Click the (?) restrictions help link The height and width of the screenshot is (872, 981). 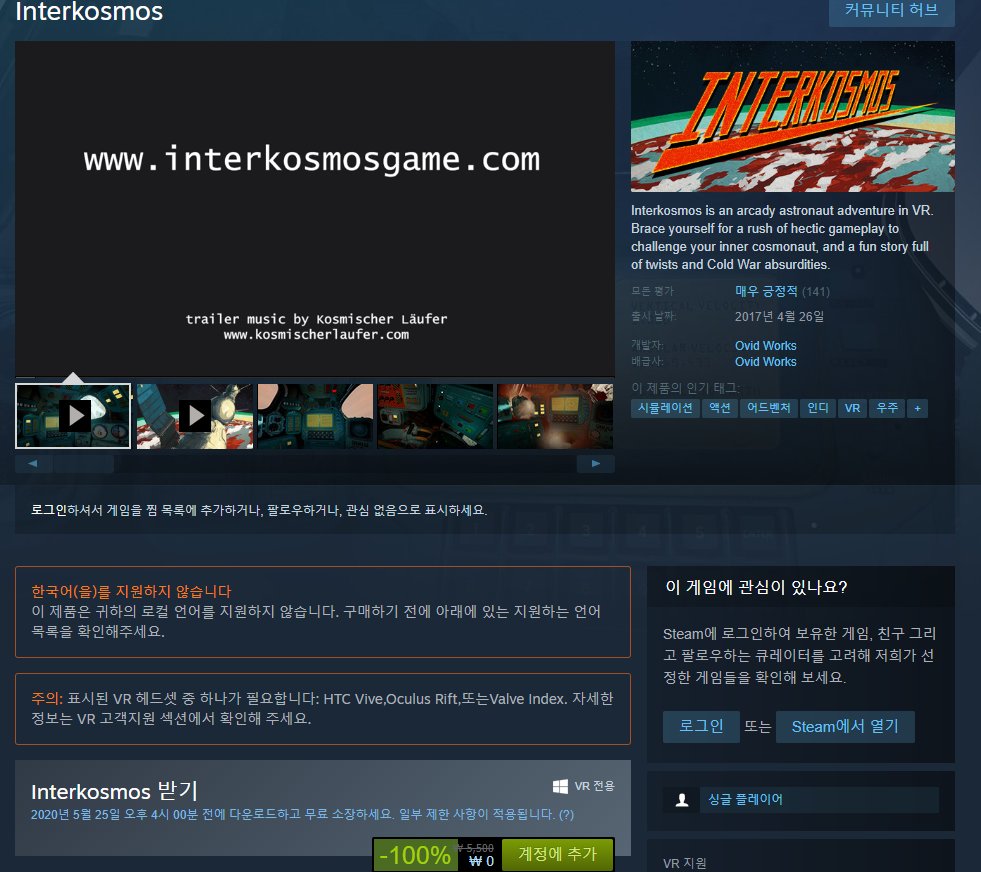pos(566,814)
